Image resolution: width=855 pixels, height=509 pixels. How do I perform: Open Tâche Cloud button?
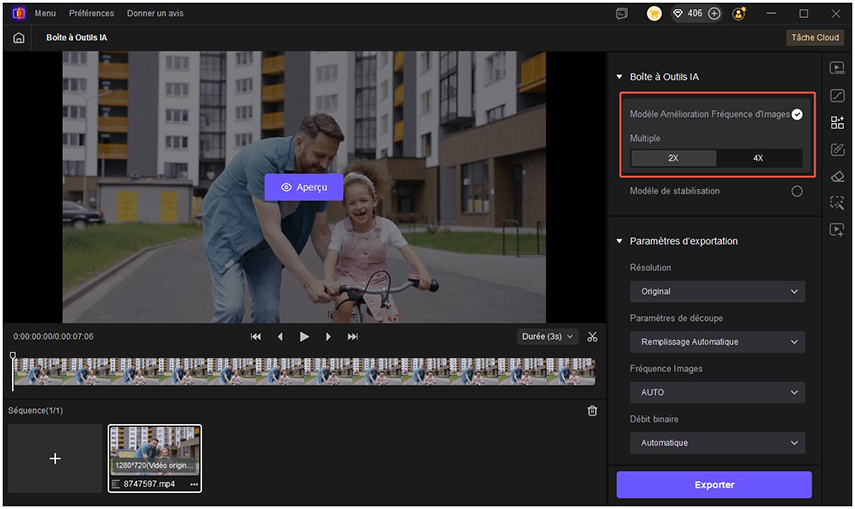click(815, 38)
